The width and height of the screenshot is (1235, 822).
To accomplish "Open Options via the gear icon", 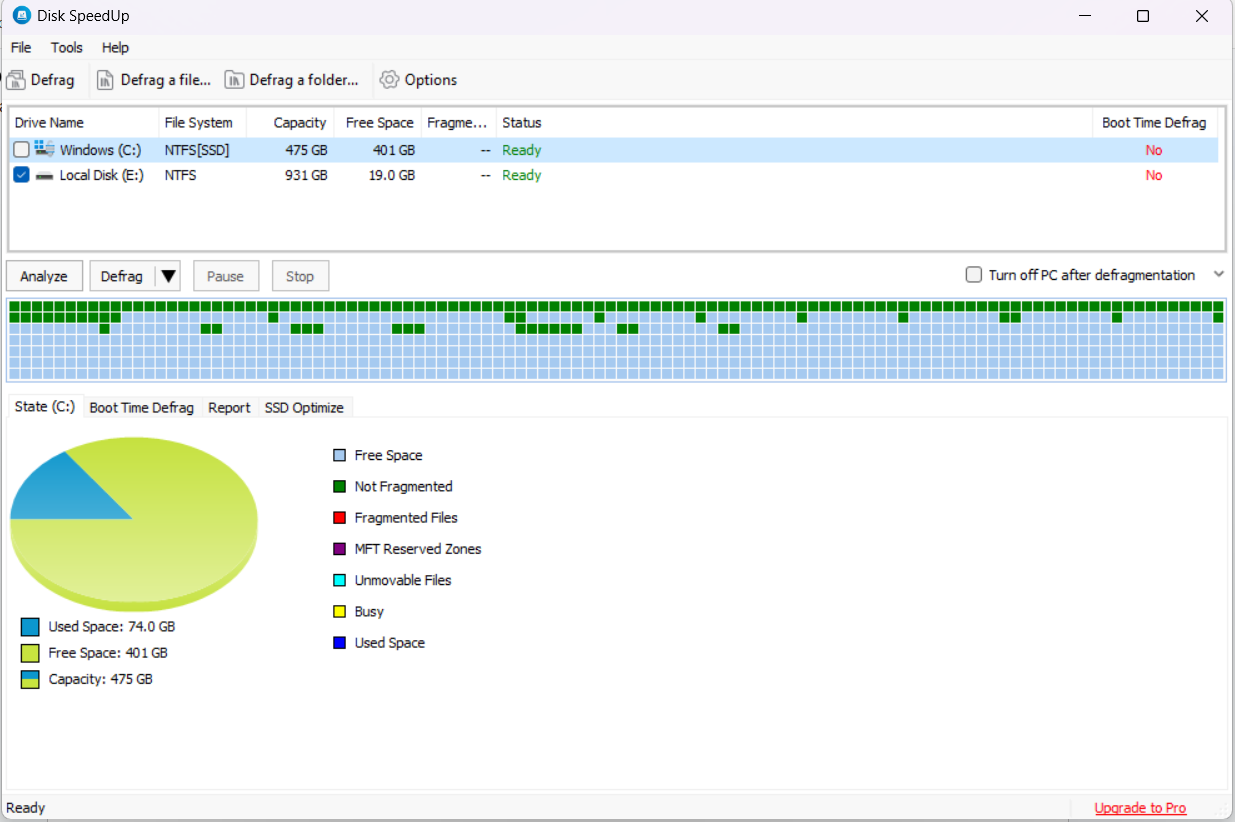I will pyautogui.click(x=389, y=80).
